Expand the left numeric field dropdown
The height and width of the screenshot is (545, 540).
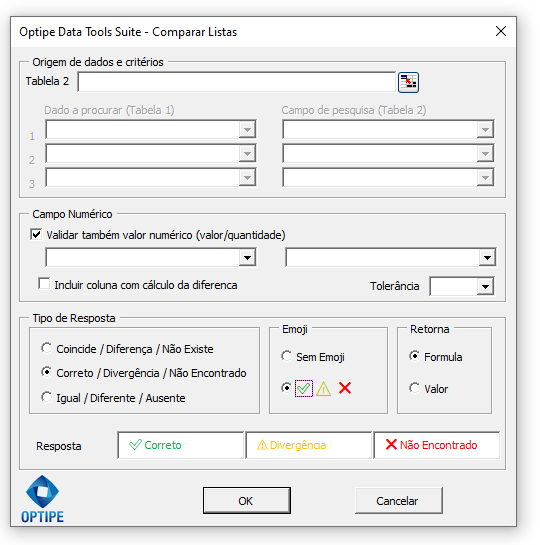[x=247, y=258]
